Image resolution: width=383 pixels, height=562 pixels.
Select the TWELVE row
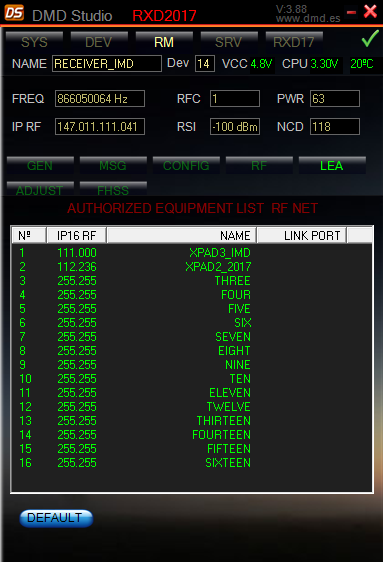[192, 406]
